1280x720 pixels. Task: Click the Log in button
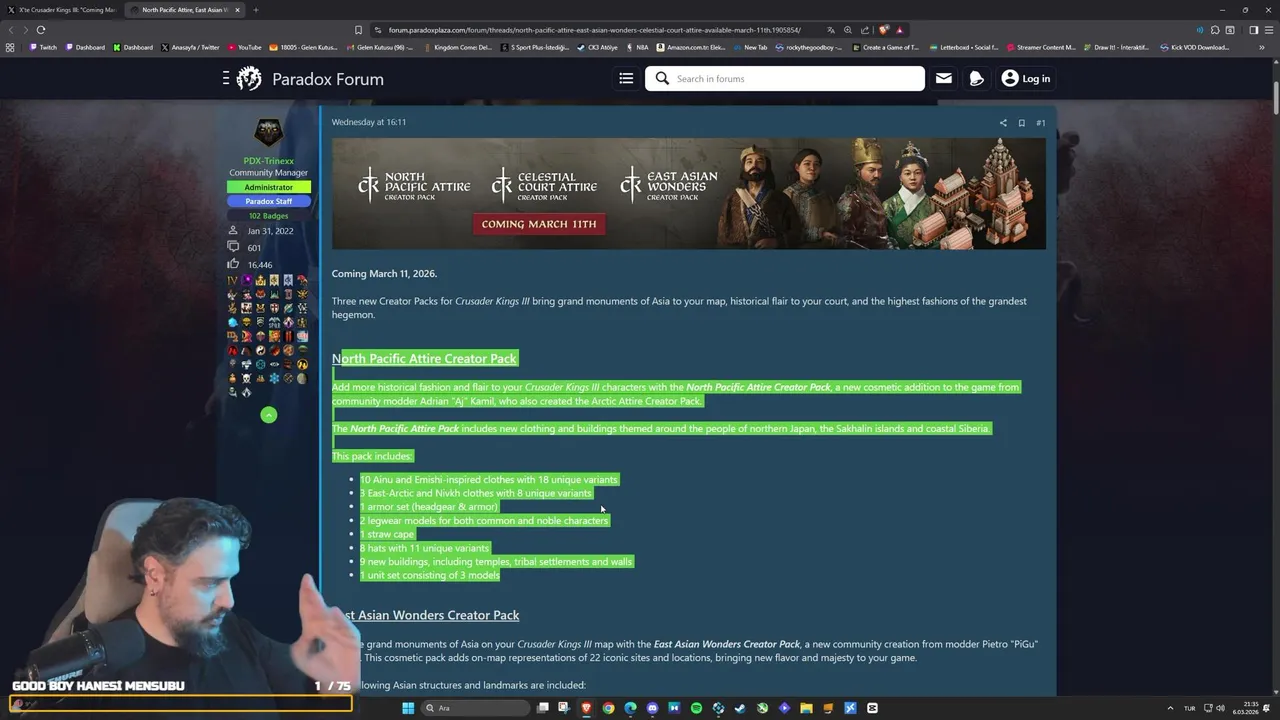(x=1026, y=78)
